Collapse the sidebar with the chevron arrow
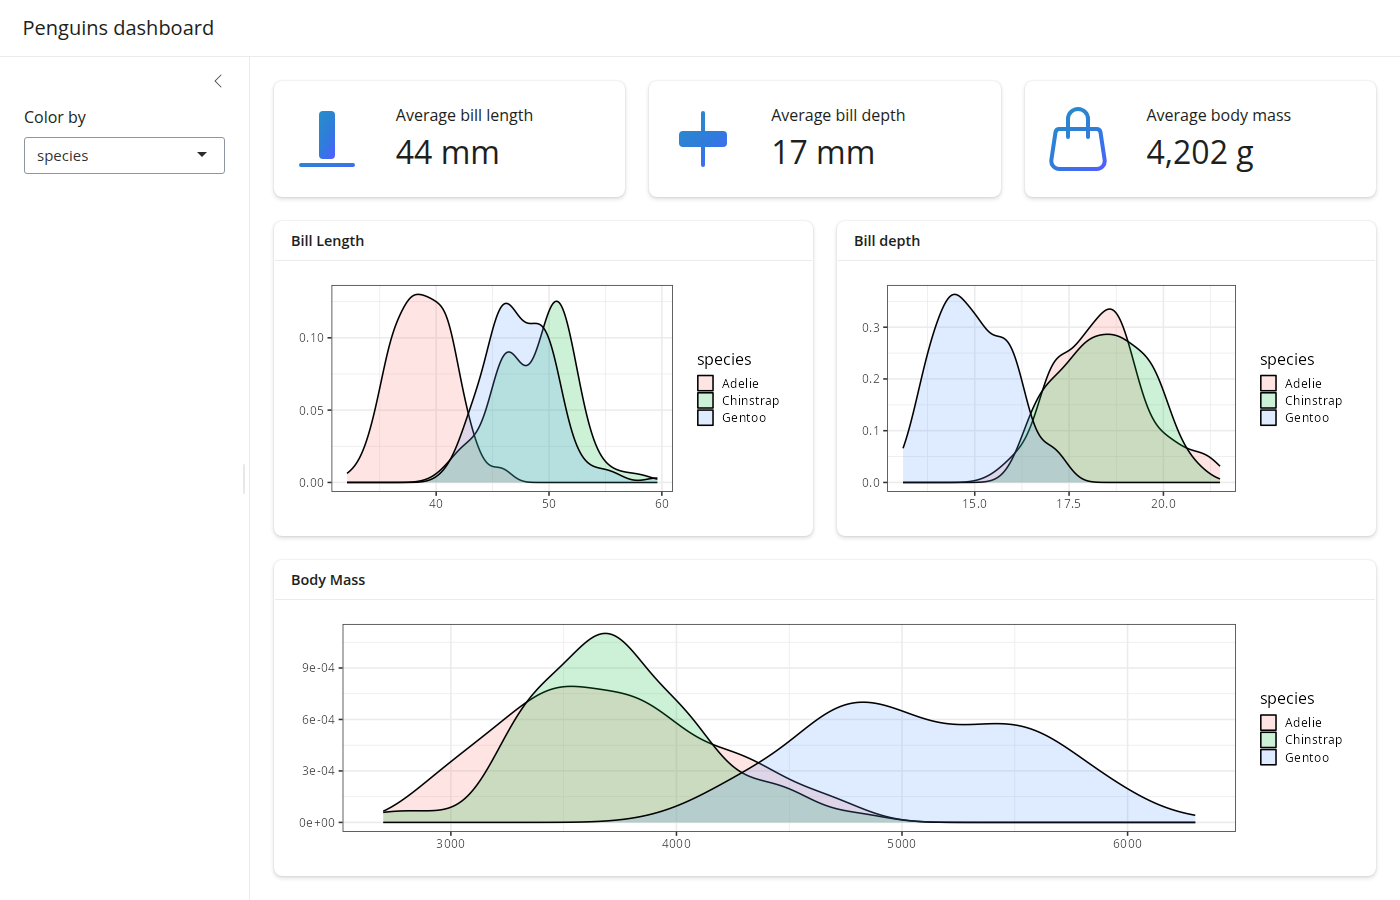 tap(218, 81)
